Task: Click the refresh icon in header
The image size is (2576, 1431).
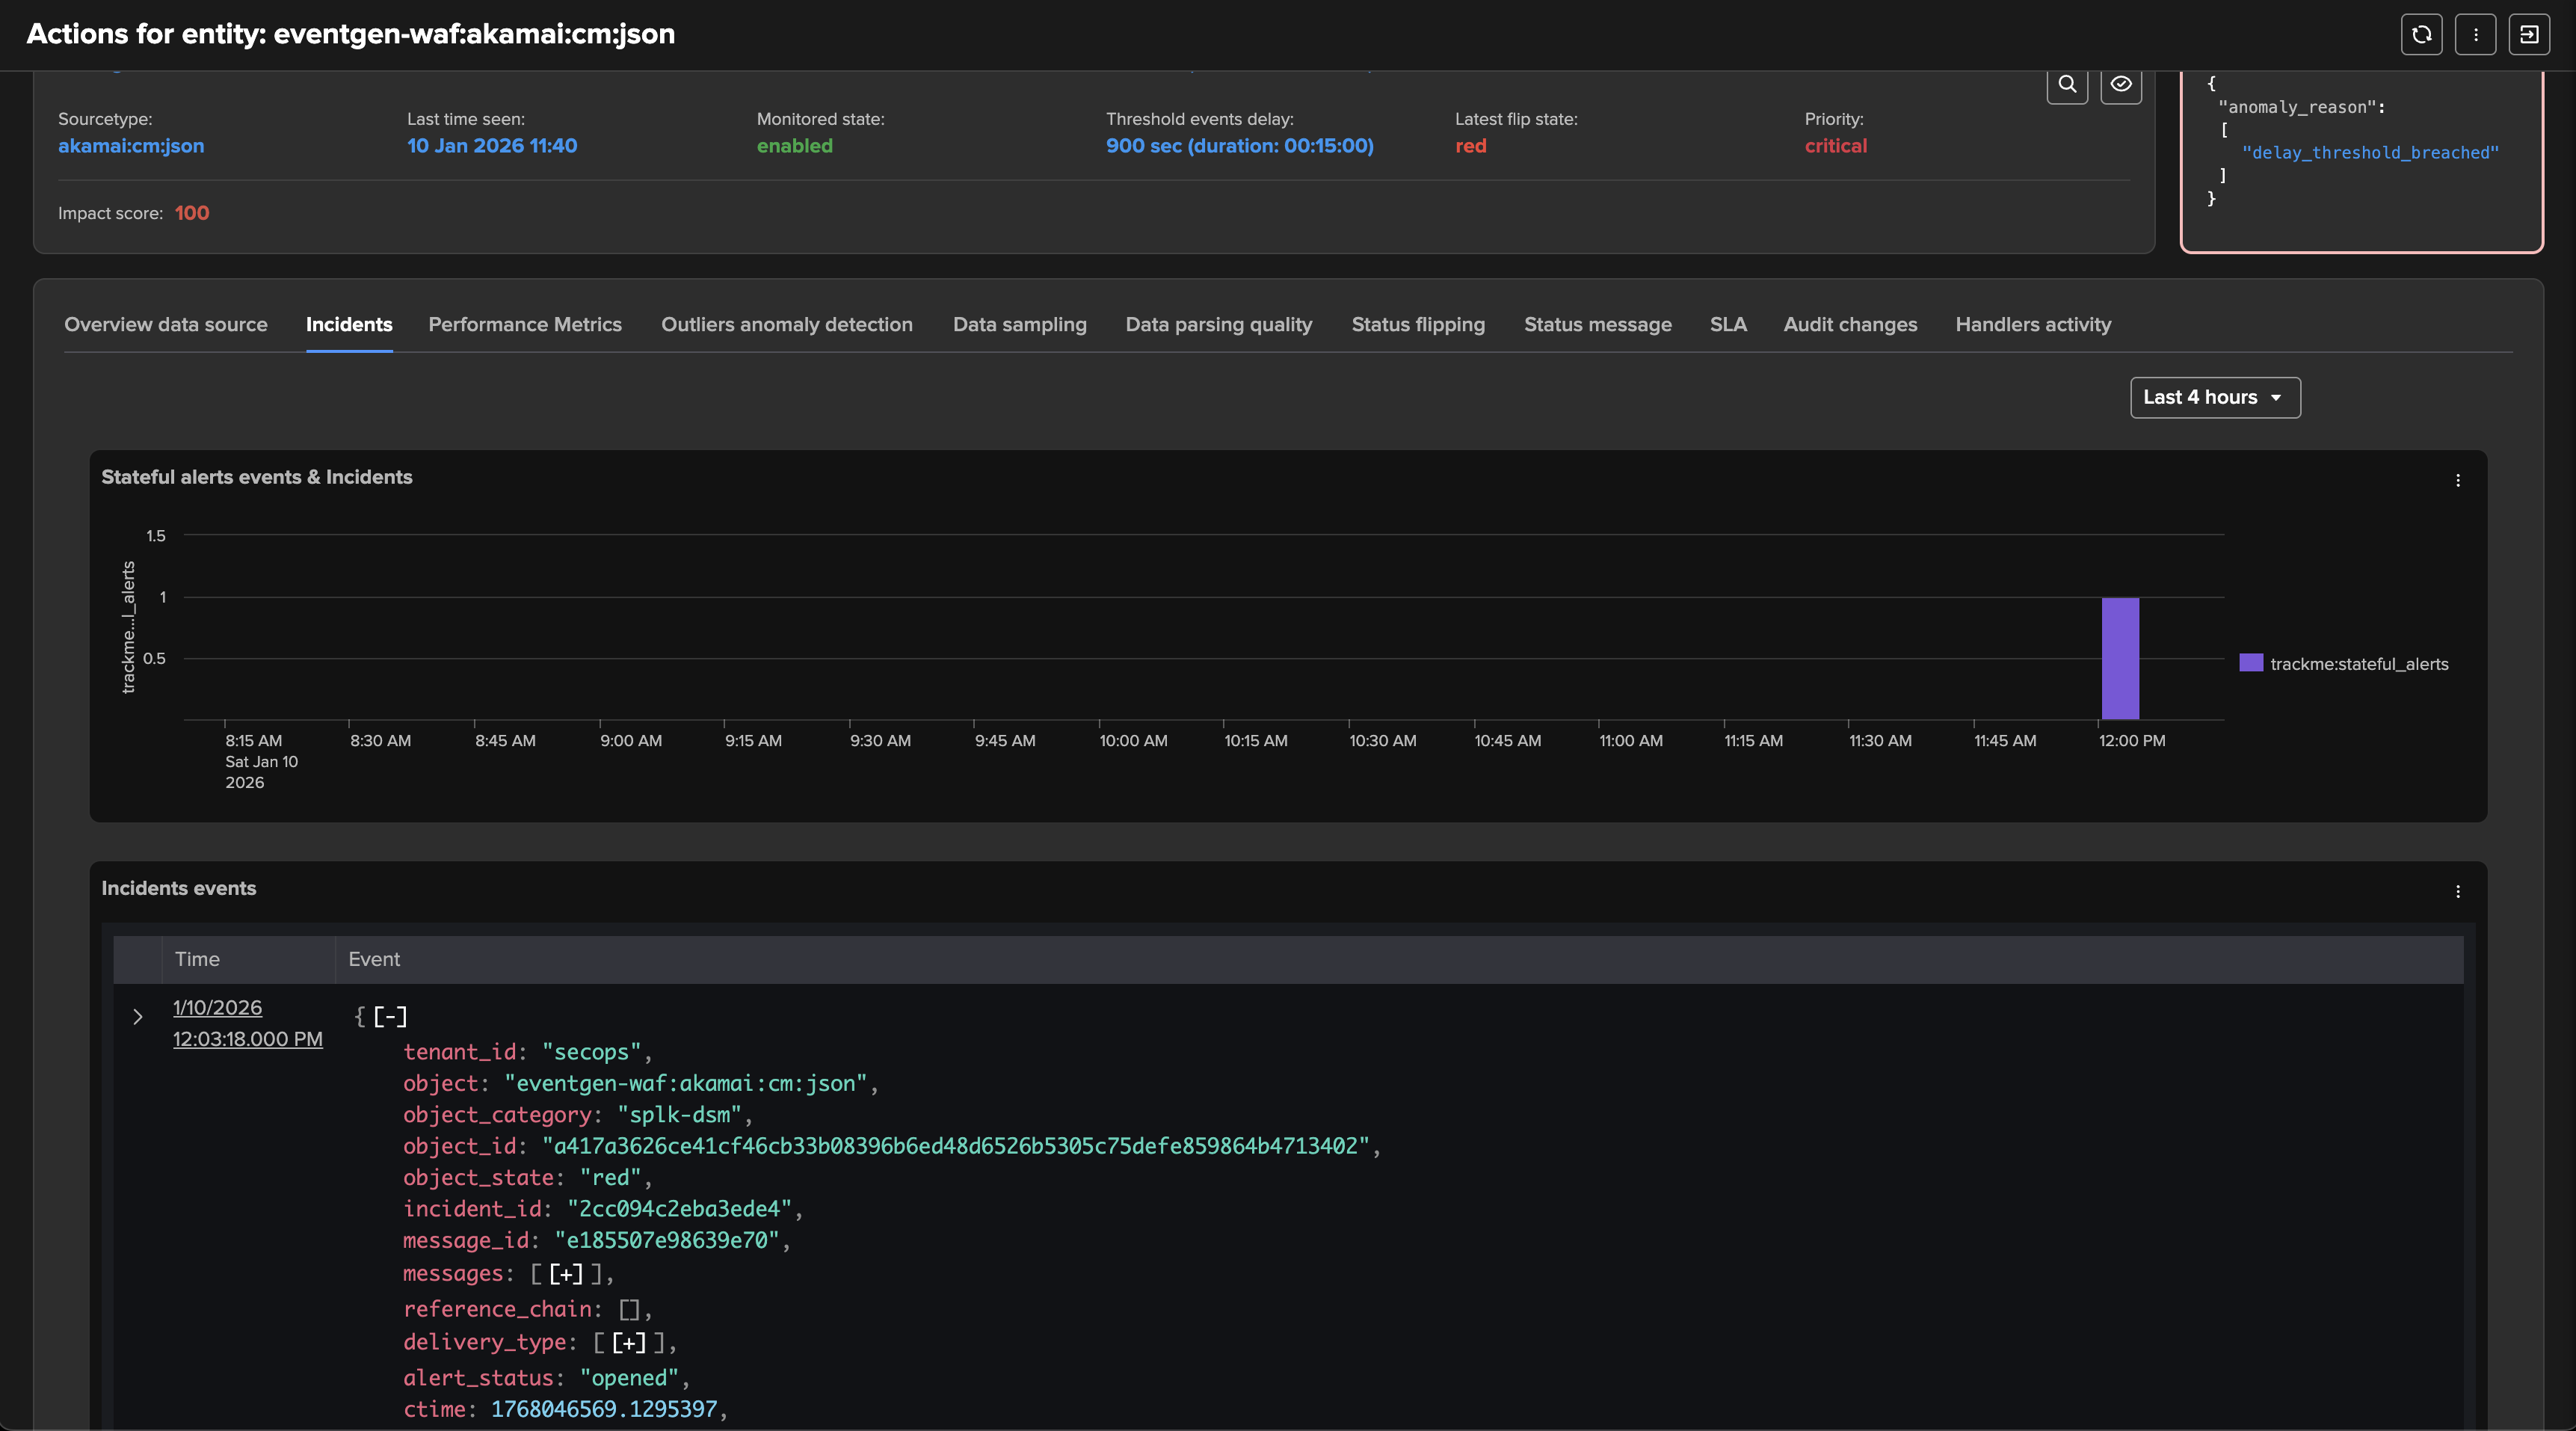Action: click(2421, 35)
